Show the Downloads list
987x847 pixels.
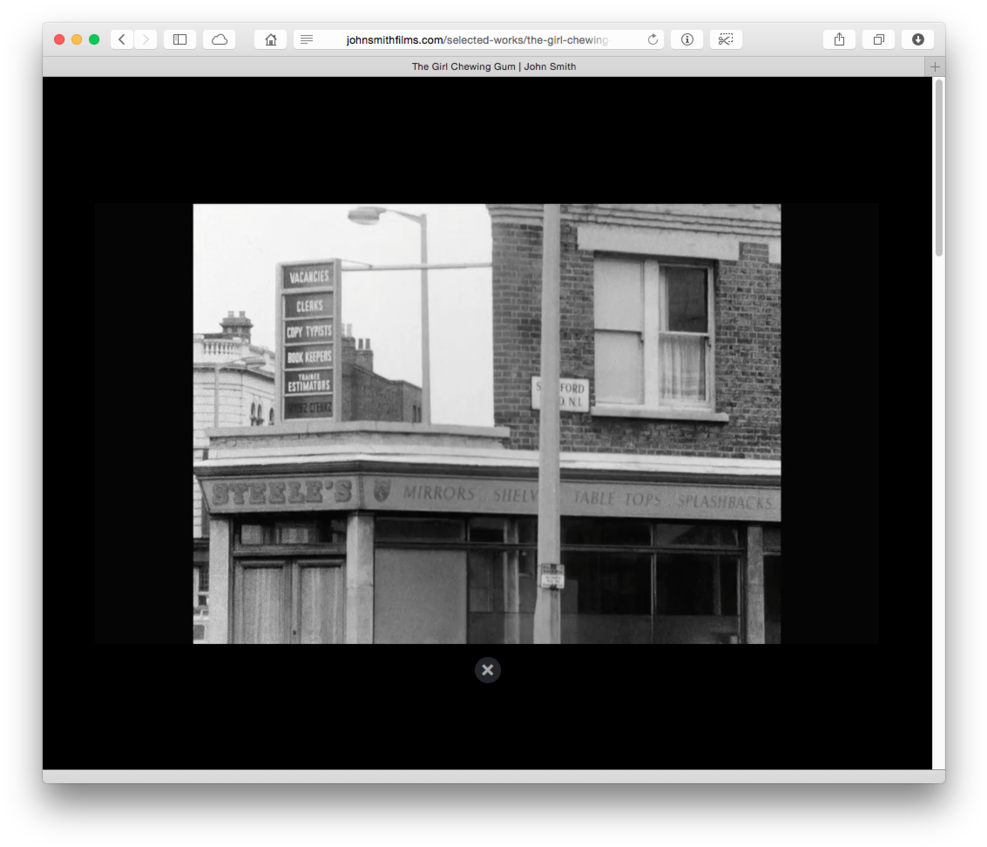[x=918, y=40]
